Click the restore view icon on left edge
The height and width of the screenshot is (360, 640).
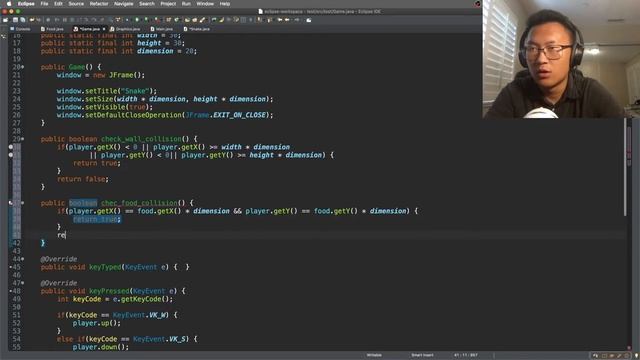click(x=4, y=37)
